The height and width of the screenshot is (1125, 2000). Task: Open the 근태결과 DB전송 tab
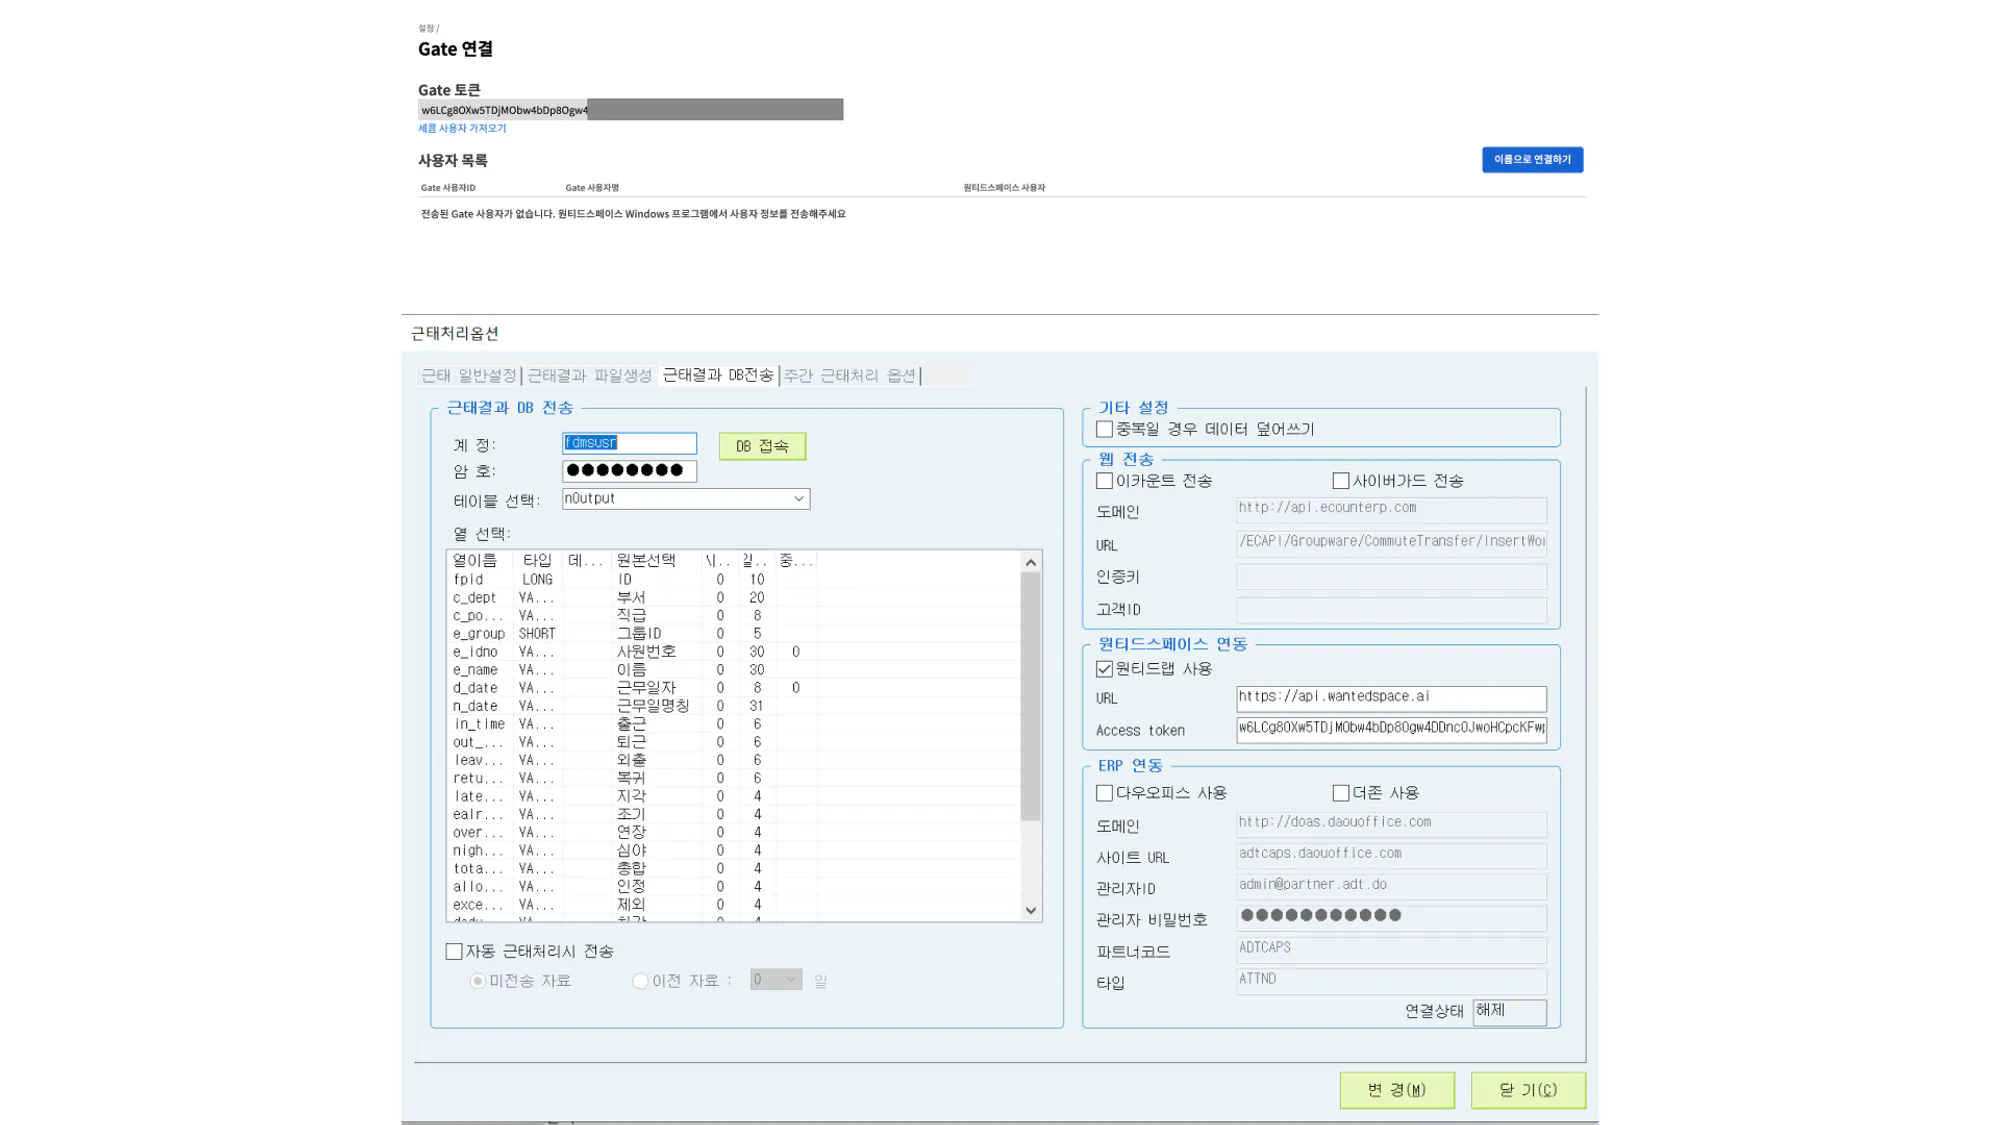pyautogui.click(x=718, y=375)
